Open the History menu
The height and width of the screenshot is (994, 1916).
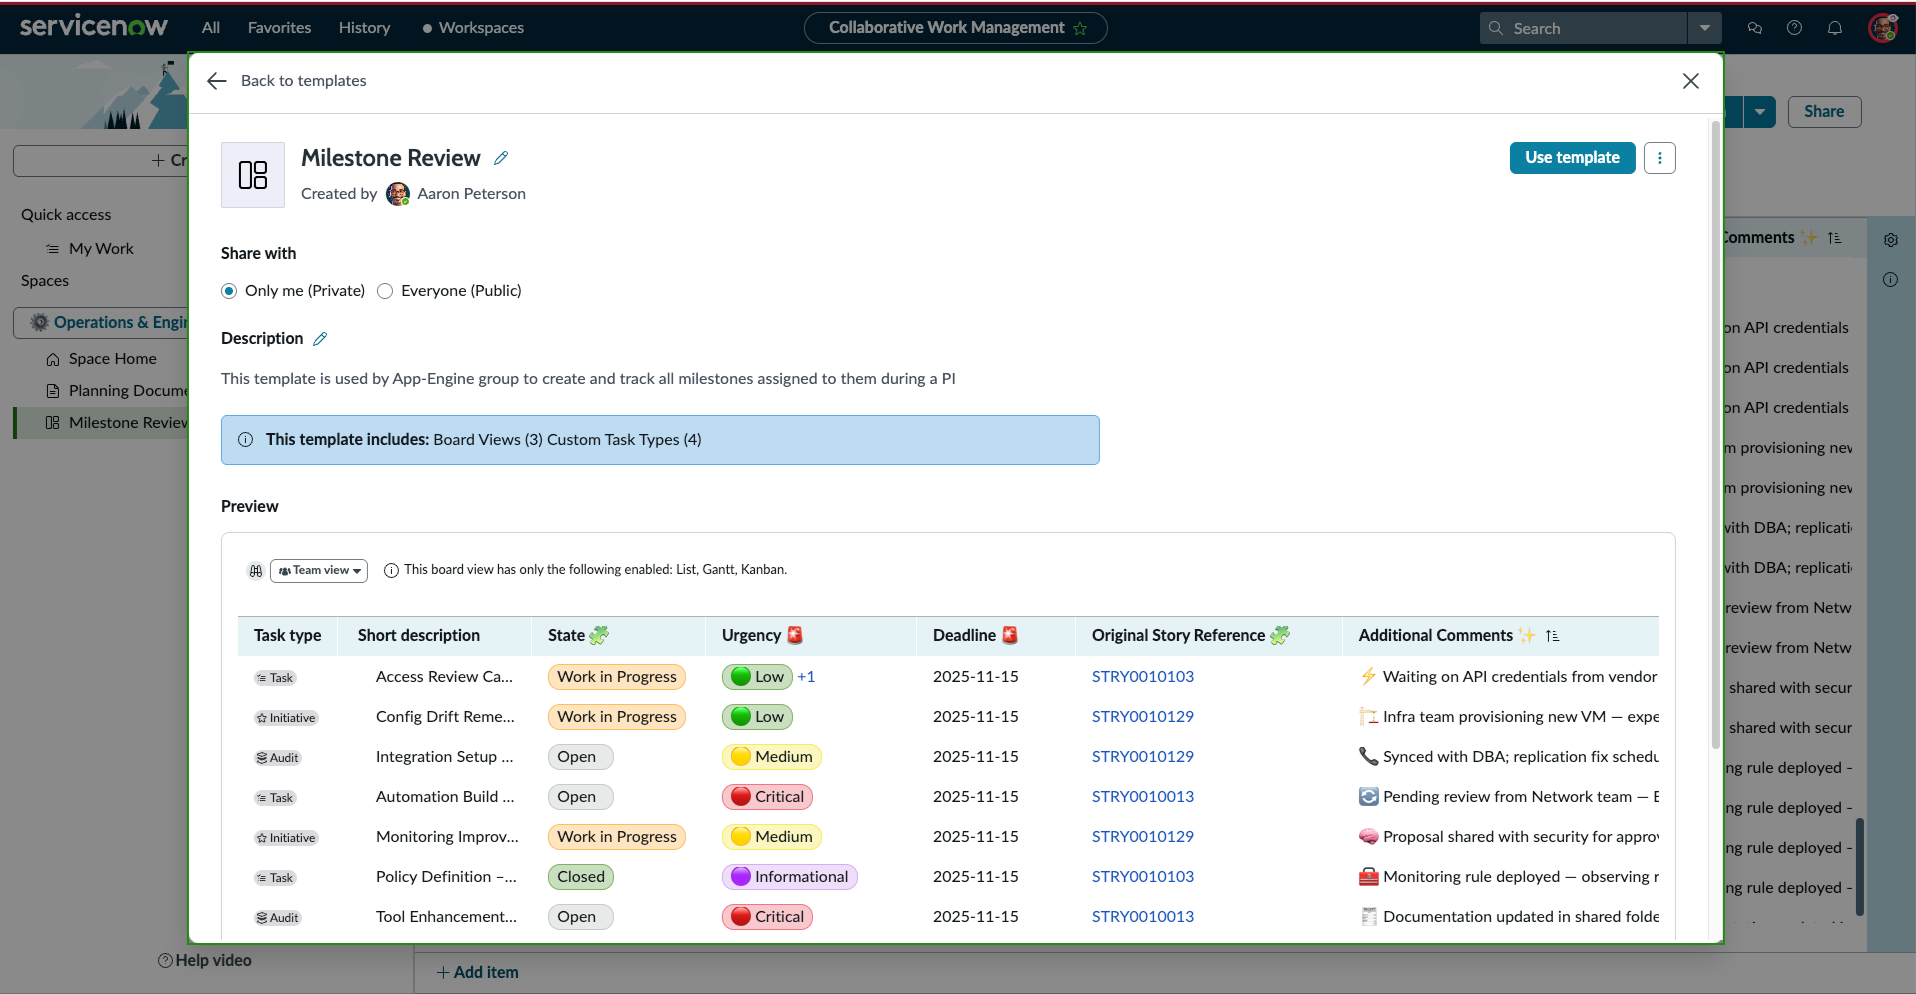point(364,28)
